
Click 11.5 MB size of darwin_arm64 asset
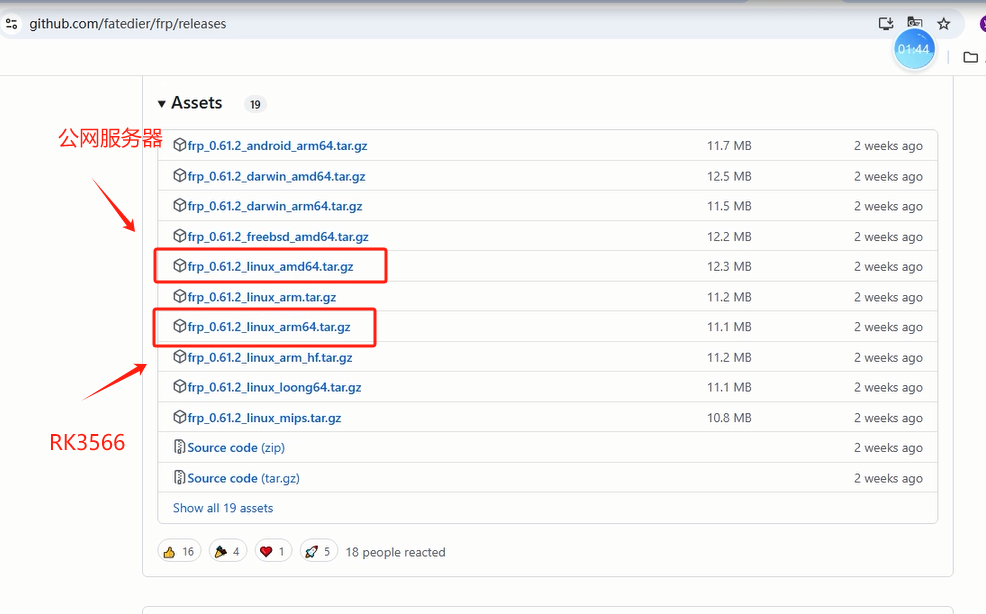pyautogui.click(x=729, y=206)
